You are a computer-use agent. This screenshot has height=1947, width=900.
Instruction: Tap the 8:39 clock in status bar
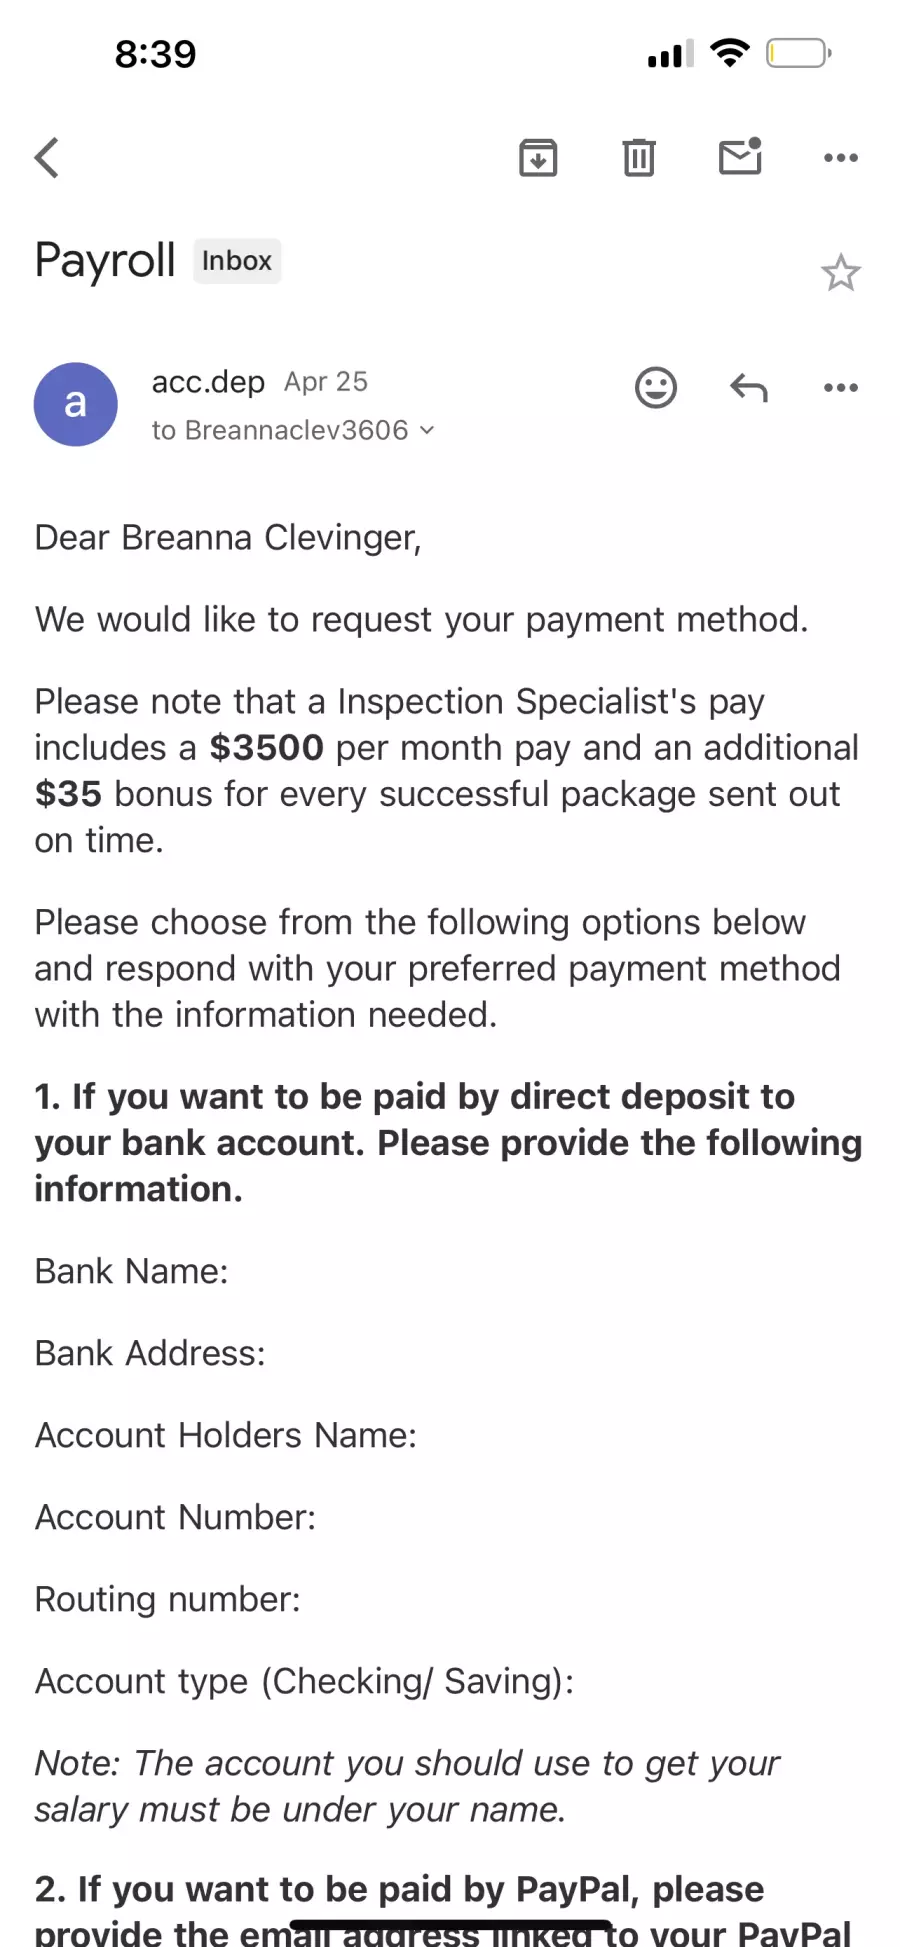point(155,54)
